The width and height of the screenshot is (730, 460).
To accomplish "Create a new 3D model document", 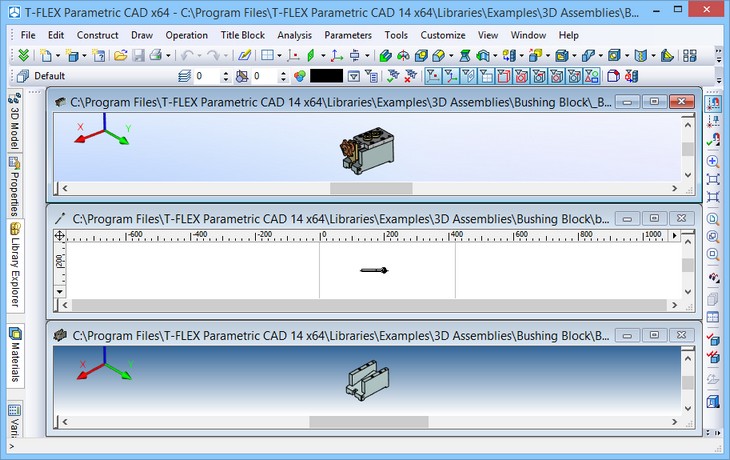I will click(72, 56).
